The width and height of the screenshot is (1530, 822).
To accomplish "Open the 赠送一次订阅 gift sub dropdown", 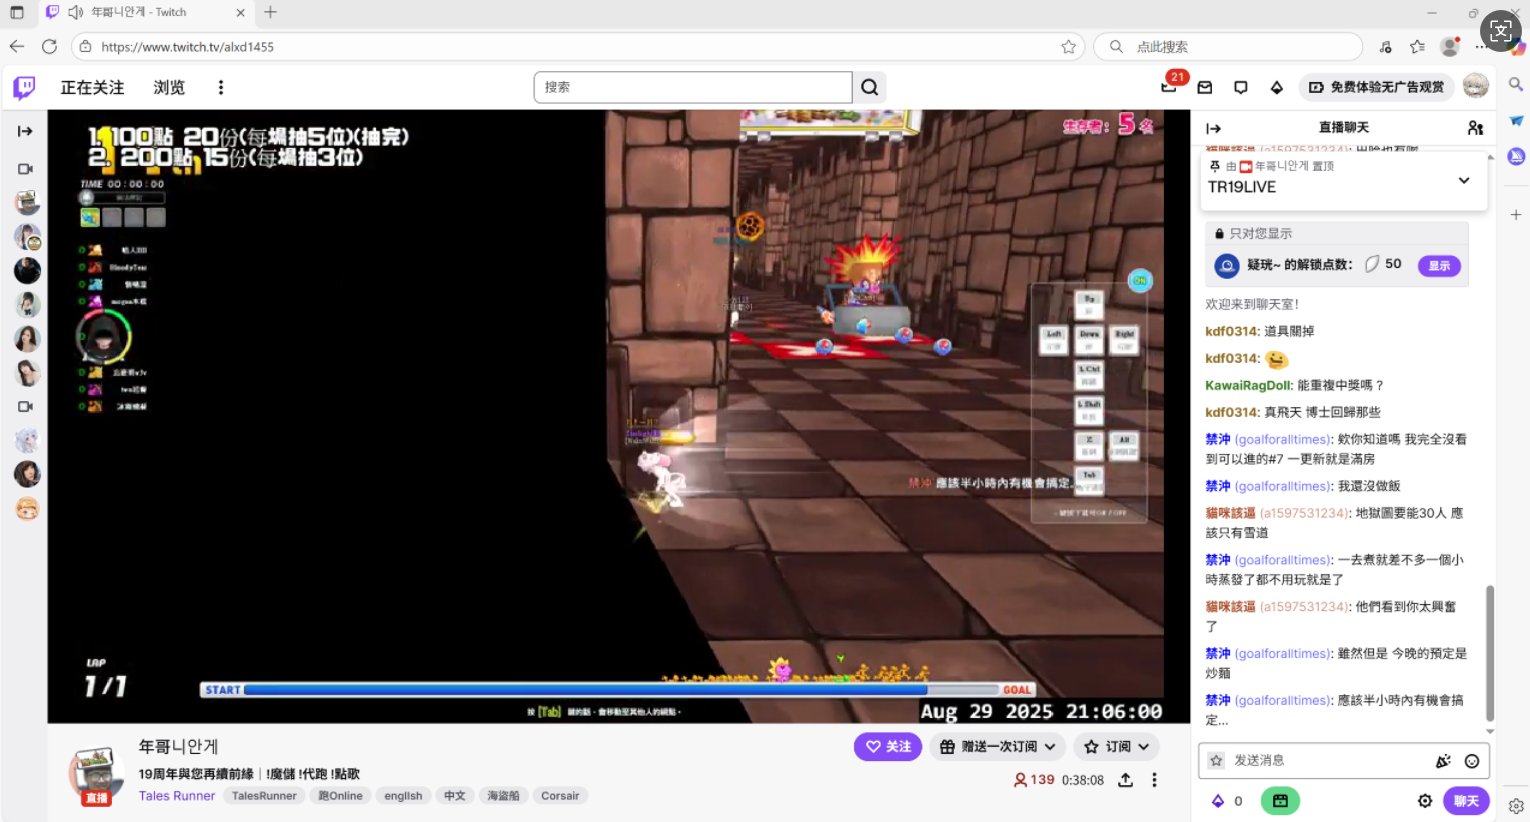I will [997, 747].
